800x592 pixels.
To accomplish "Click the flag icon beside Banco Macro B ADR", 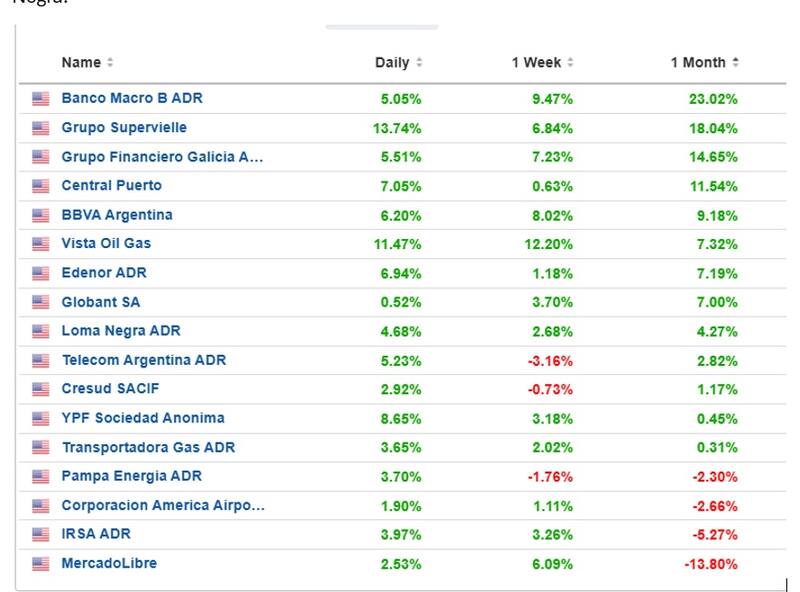I will (40, 99).
